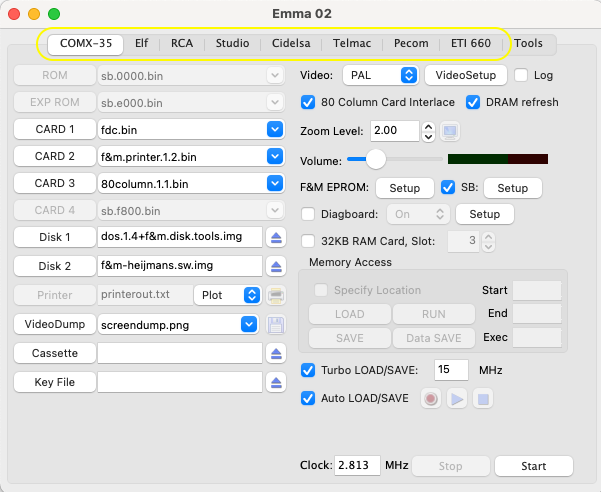Disable 80 Column Card Interlace
The height and width of the screenshot is (492, 601).
click(x=308, y=102)
